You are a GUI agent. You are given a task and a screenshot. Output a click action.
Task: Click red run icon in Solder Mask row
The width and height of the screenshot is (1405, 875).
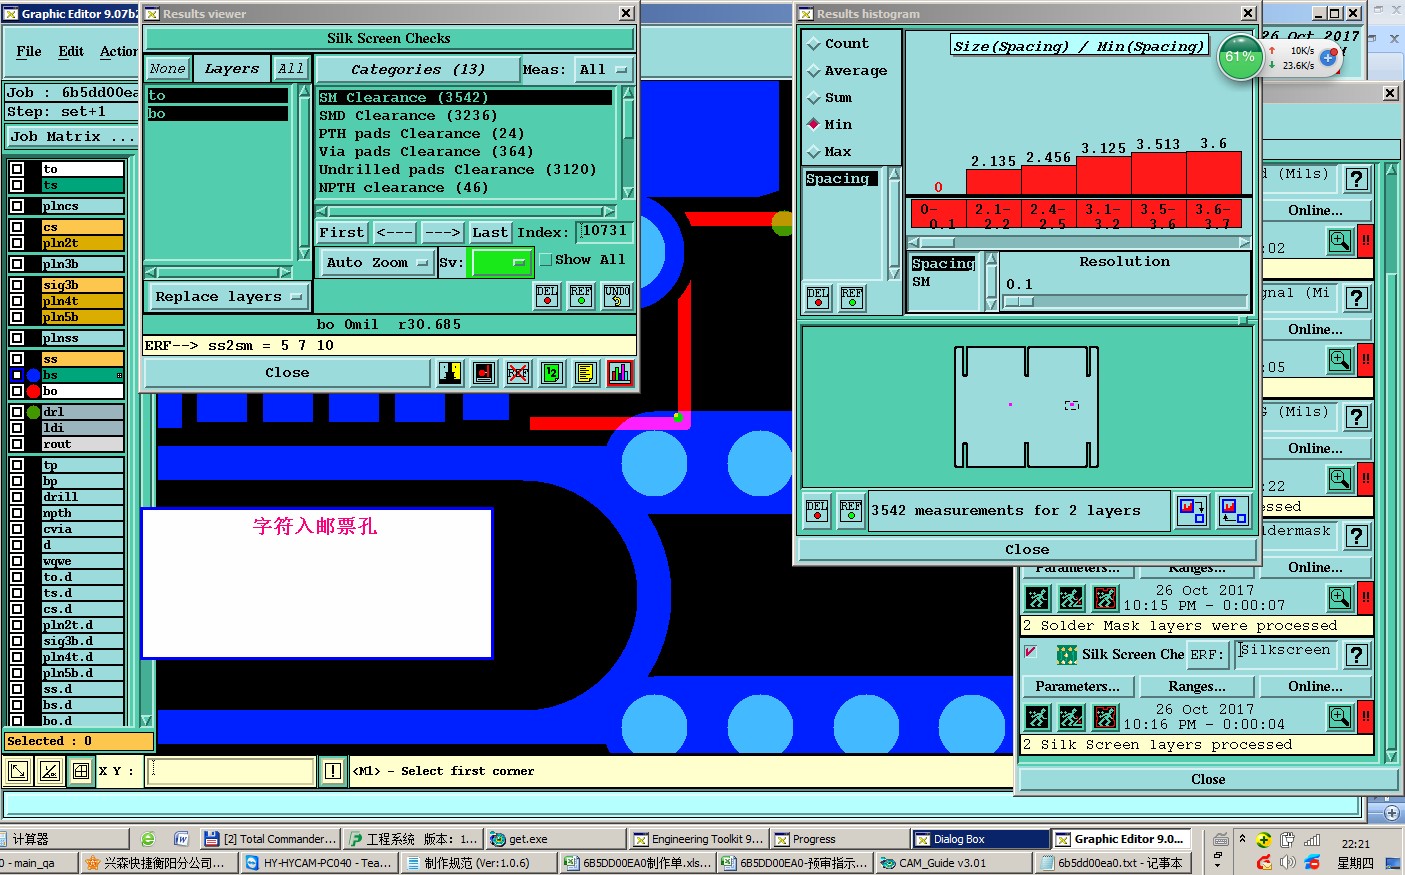[1105, 598]
